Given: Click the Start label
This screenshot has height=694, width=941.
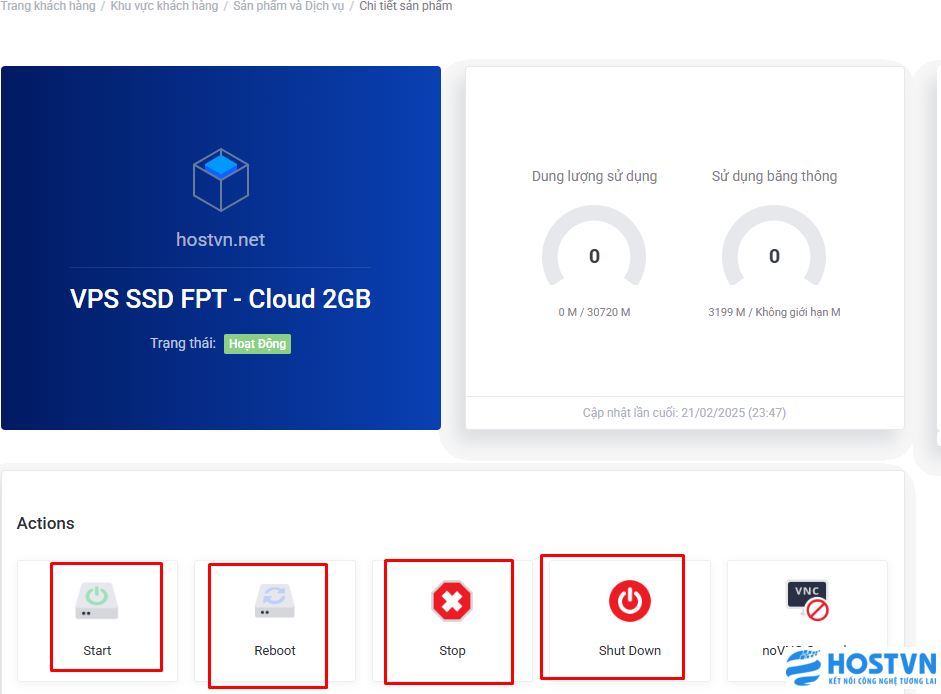Looking at the screenshot, I should 97,651.
